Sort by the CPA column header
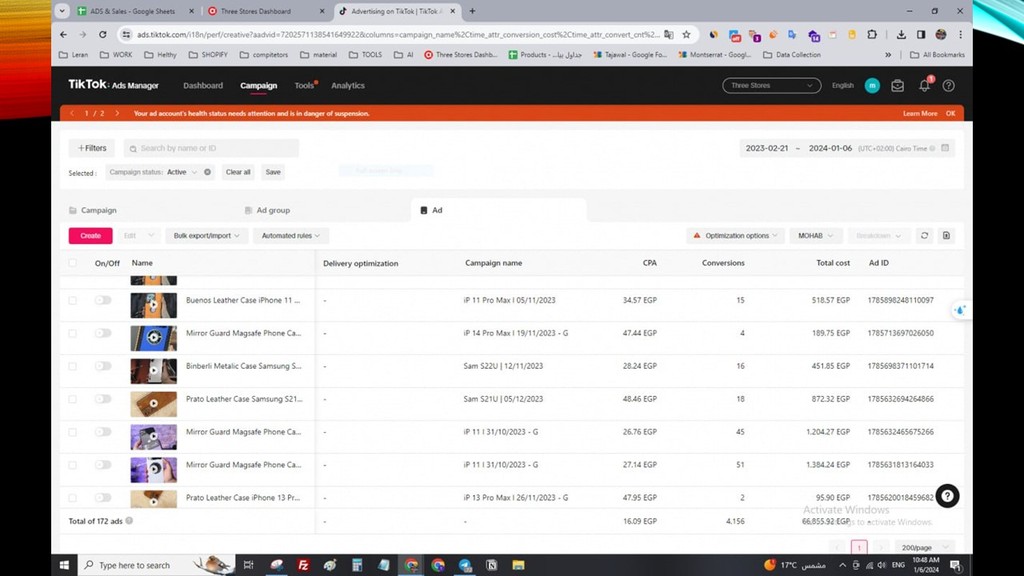 pos(649,263)
